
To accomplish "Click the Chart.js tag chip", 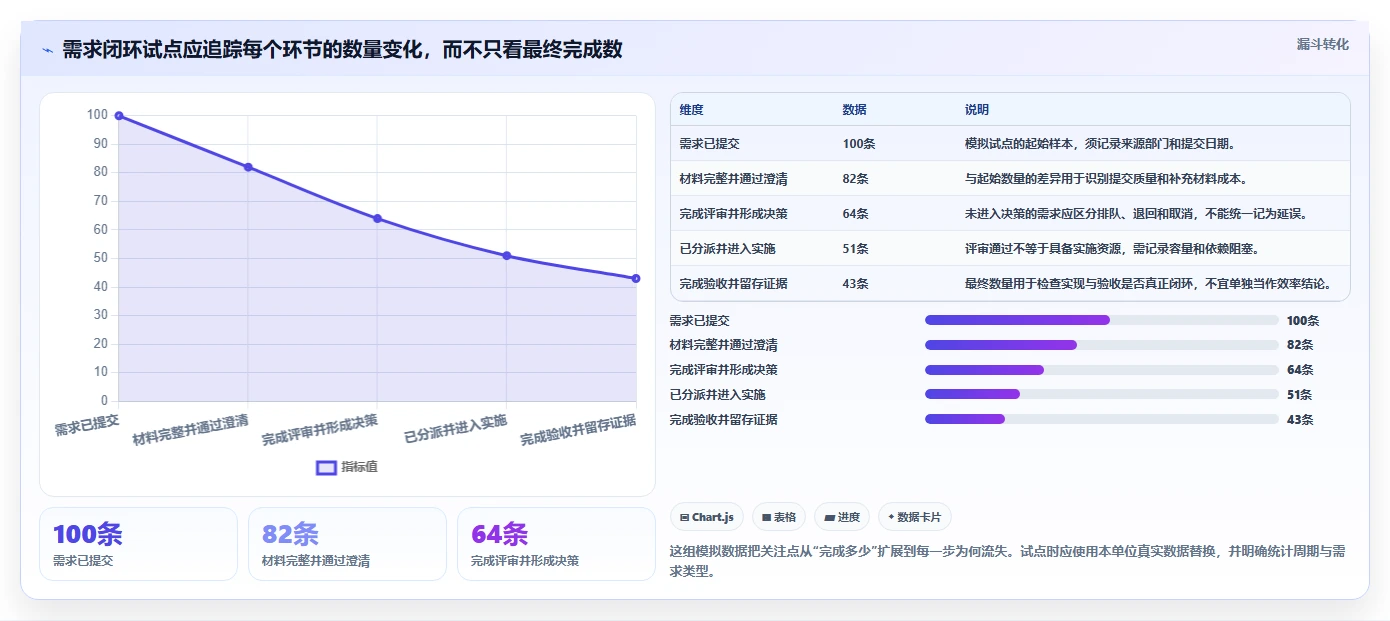I will [707, 517].
